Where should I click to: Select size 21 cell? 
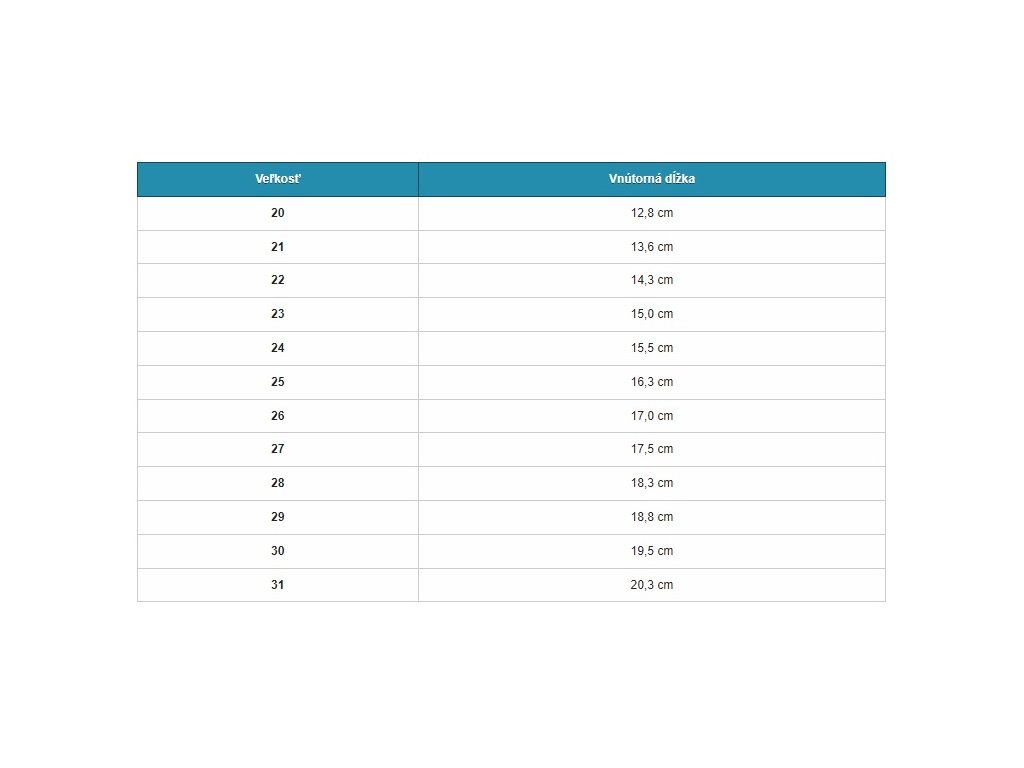278,247
